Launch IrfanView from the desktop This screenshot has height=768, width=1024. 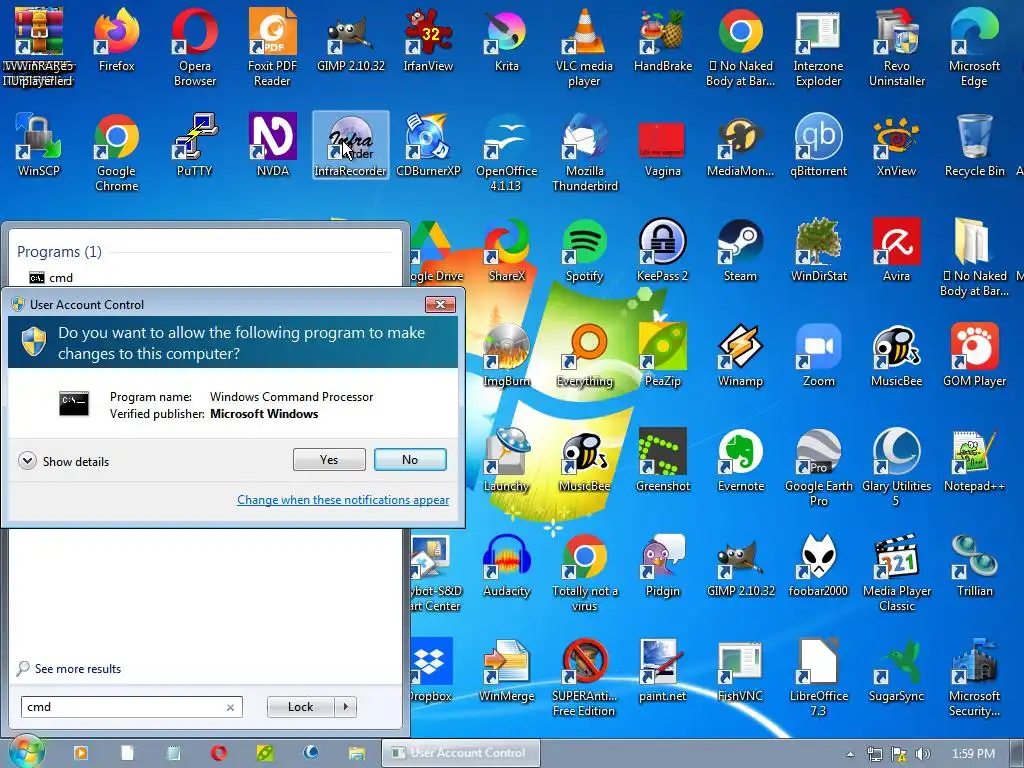pyautogui.click(x=428, y=39)
